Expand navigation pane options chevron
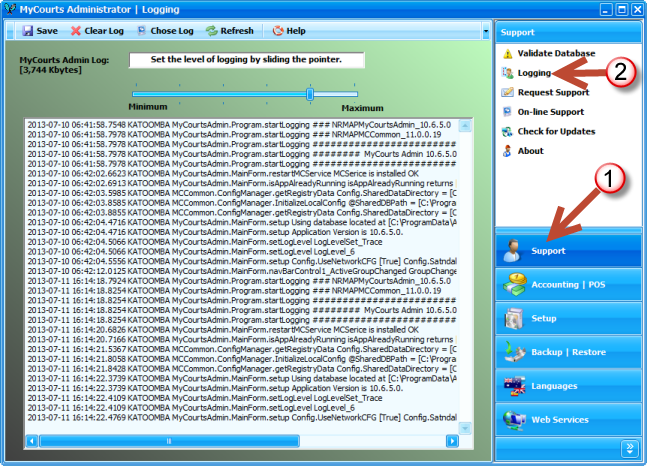Image resolution: width=647 pixels, height=466 pixels. click(x=629, y=446)
